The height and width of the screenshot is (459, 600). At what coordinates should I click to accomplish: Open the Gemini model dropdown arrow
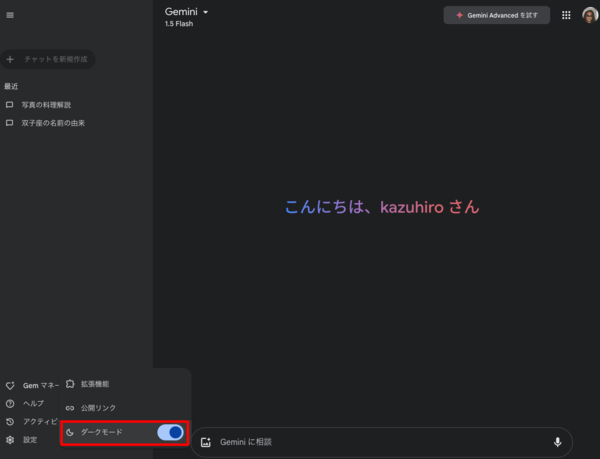205,12
